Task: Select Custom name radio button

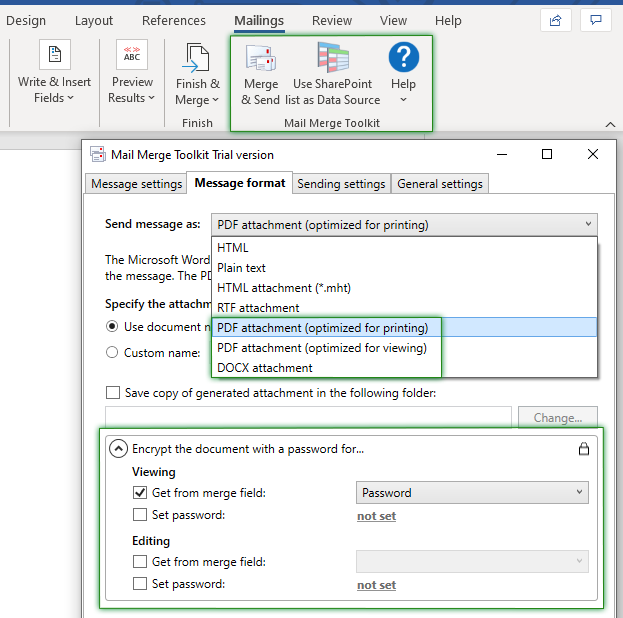Action: click(112, 352)
